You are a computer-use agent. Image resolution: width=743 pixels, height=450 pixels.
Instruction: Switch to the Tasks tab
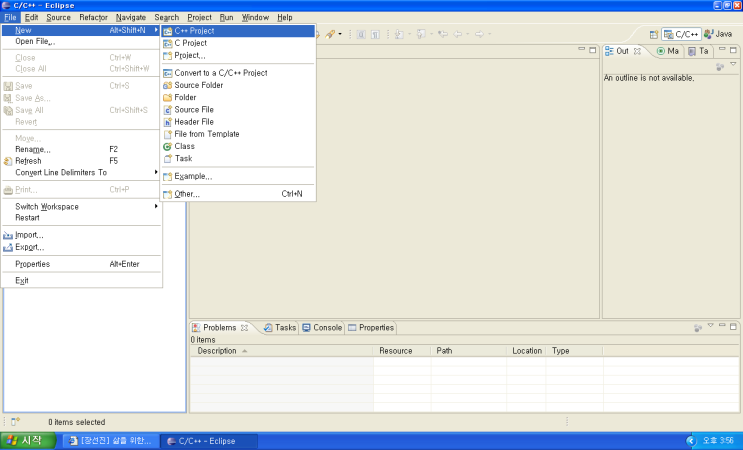click(280, 328)
